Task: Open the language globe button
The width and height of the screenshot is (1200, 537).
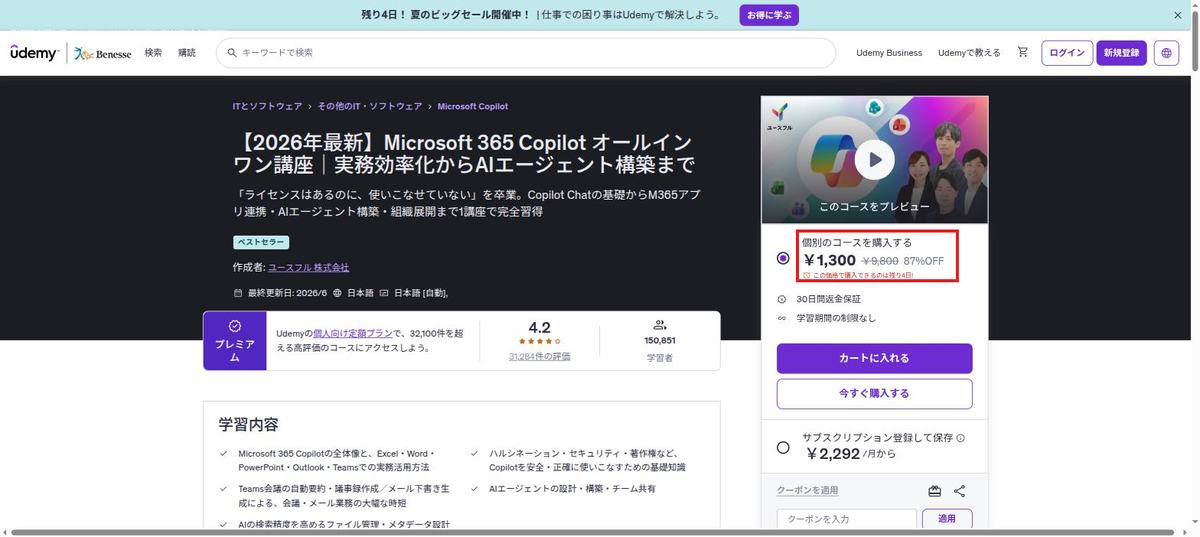Action: click(x=1166, y=53)
